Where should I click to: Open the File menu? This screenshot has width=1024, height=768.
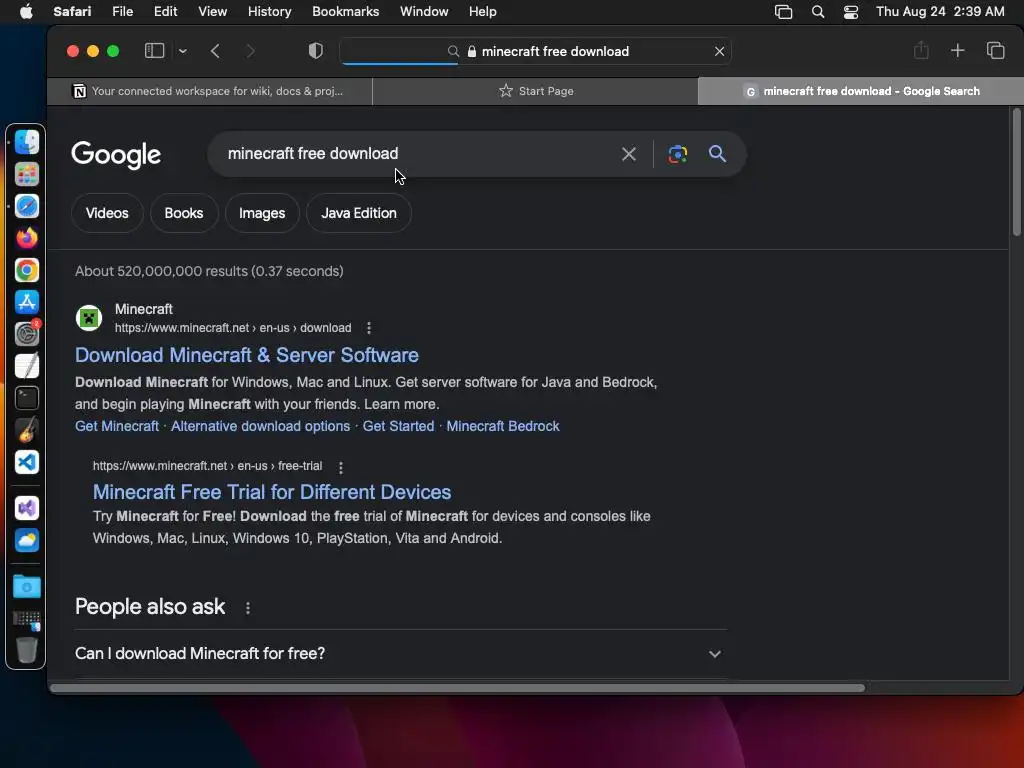coord(122,12)
